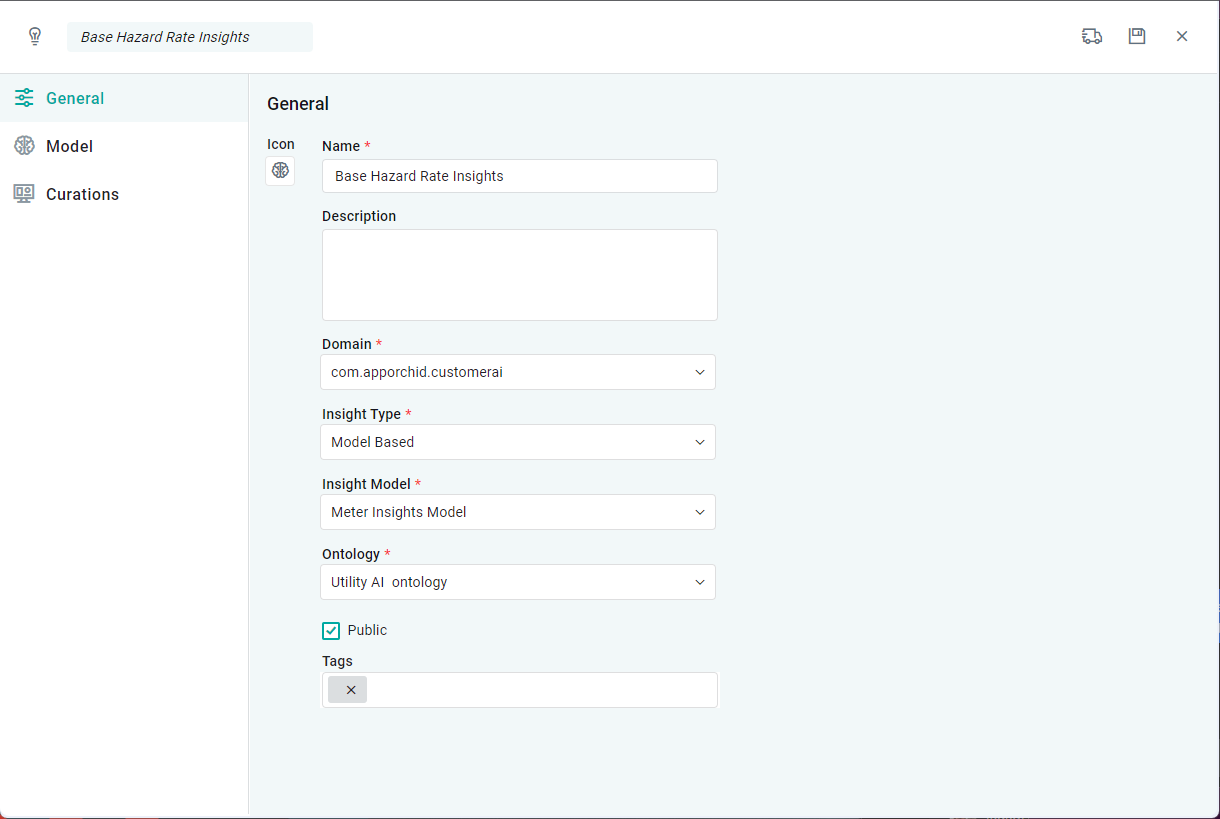Click inside the Description text area
1220x819 pixels.
520,275
